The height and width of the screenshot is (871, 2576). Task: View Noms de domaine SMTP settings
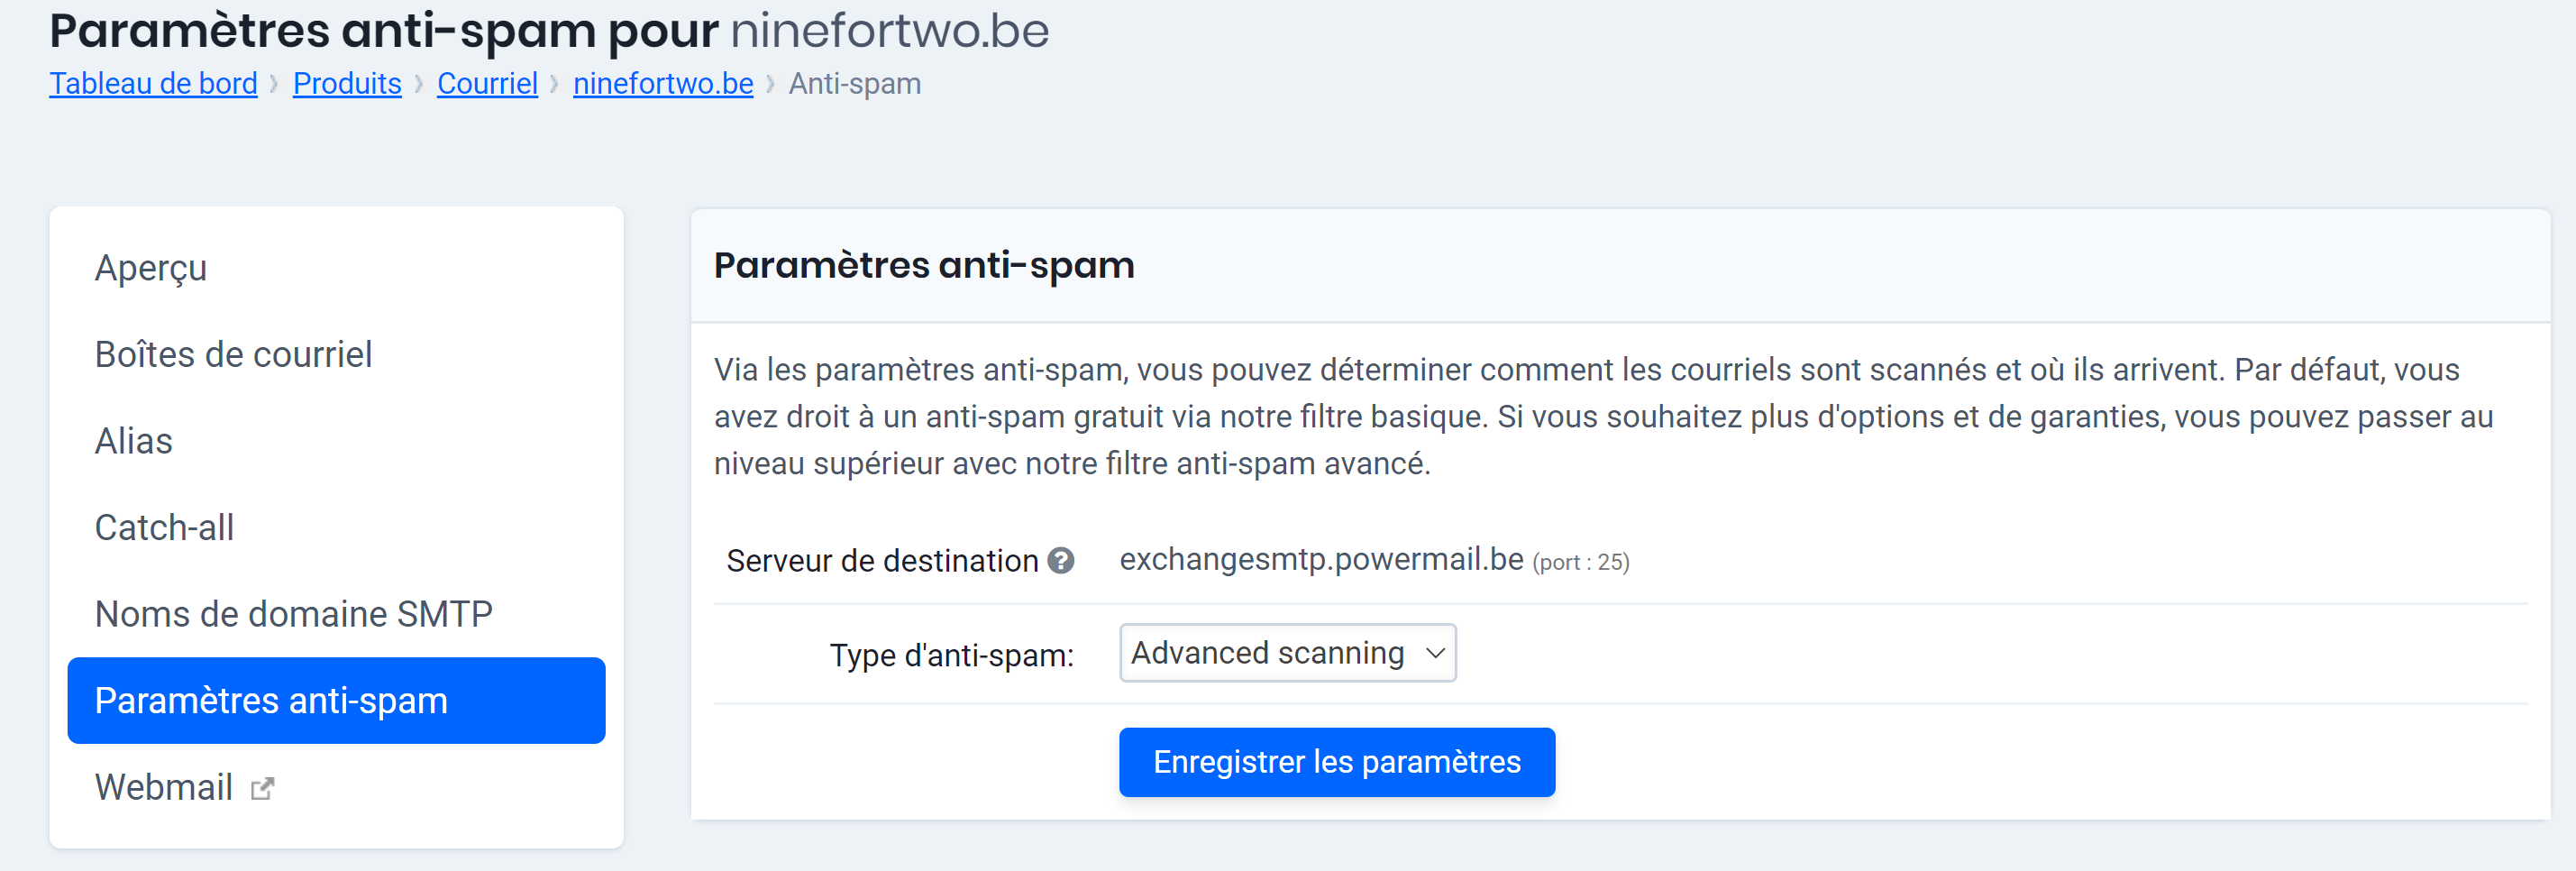293,614
